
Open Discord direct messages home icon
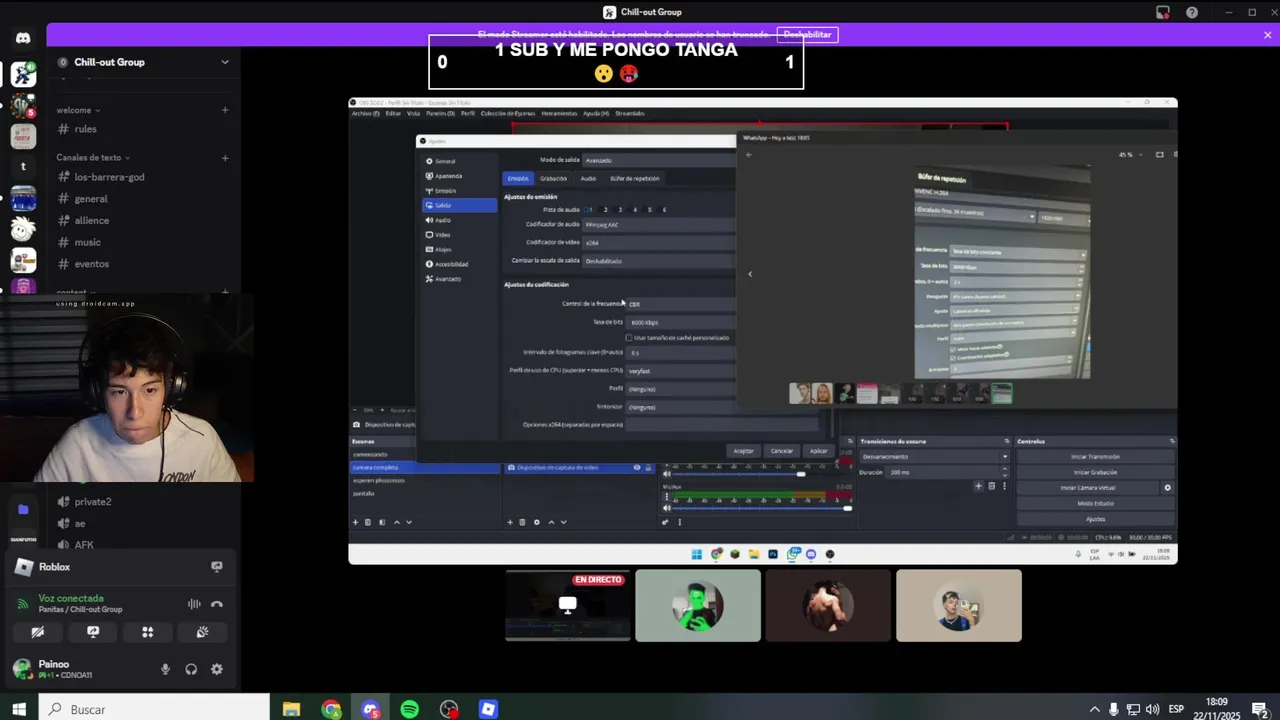(23, 38)
